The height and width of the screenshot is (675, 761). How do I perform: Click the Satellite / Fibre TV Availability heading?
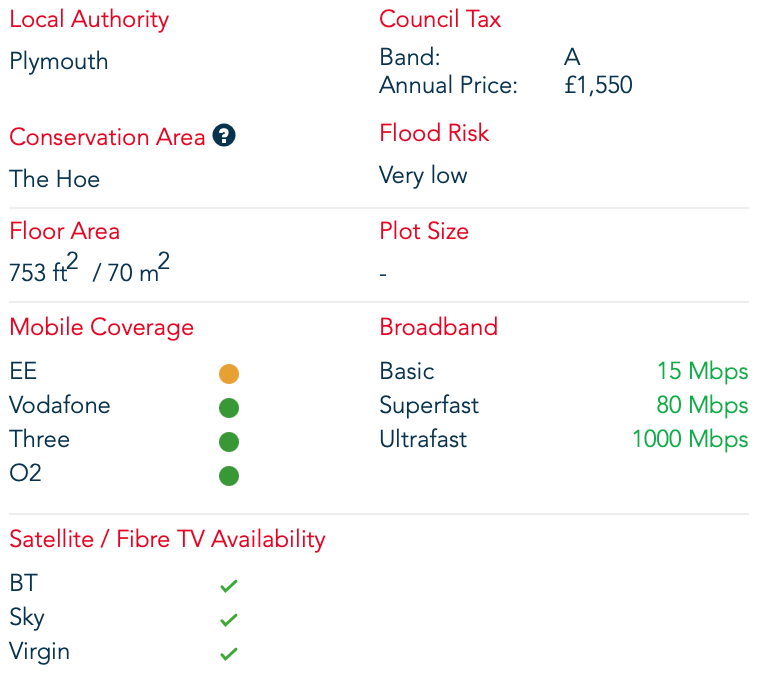point(167,539)
